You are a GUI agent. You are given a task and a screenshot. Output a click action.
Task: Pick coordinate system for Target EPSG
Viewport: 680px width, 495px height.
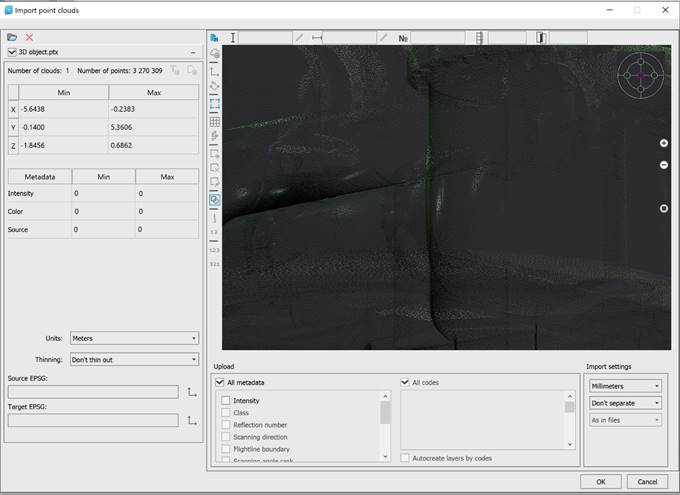192,420
